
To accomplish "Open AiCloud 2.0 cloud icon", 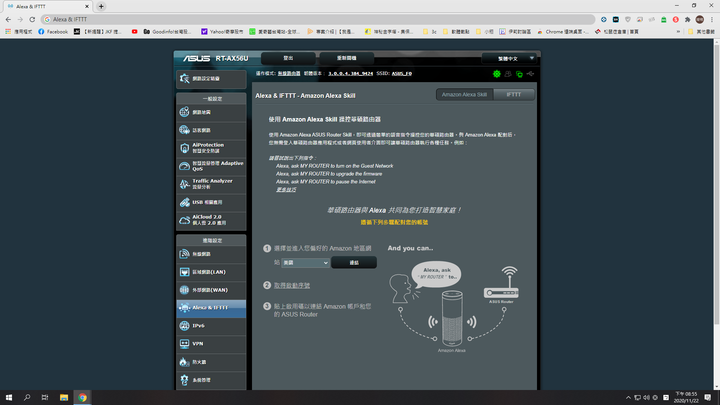I will (185, 220).
